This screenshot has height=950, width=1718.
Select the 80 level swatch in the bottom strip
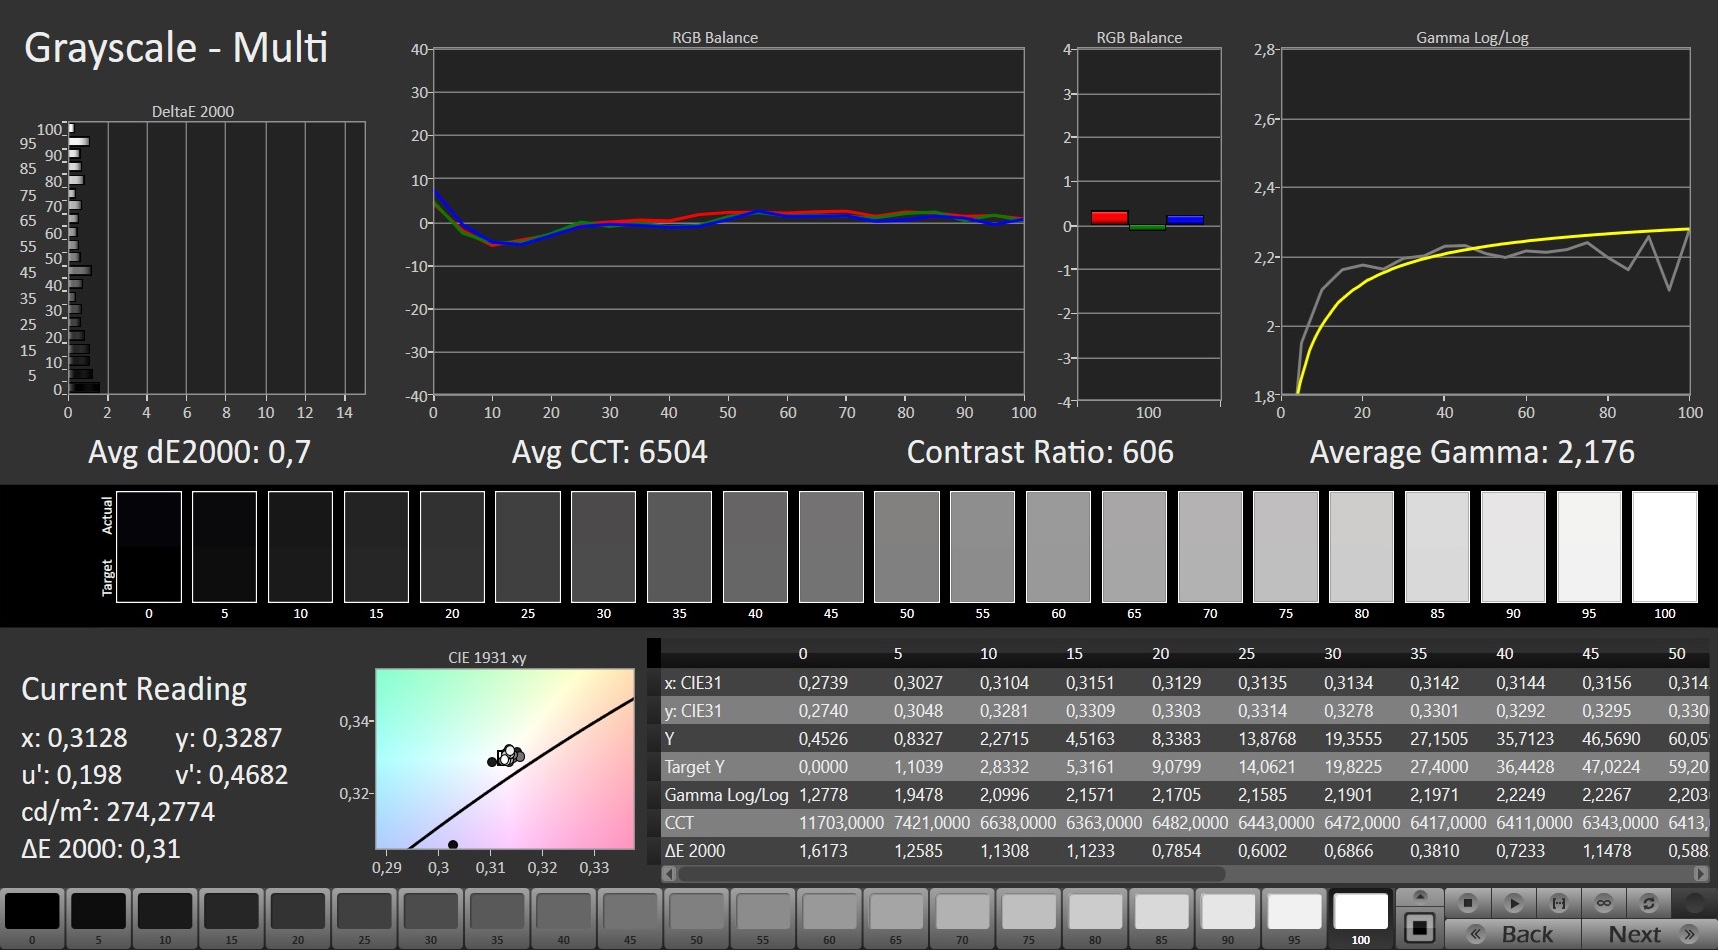(x=1095, y=917)
